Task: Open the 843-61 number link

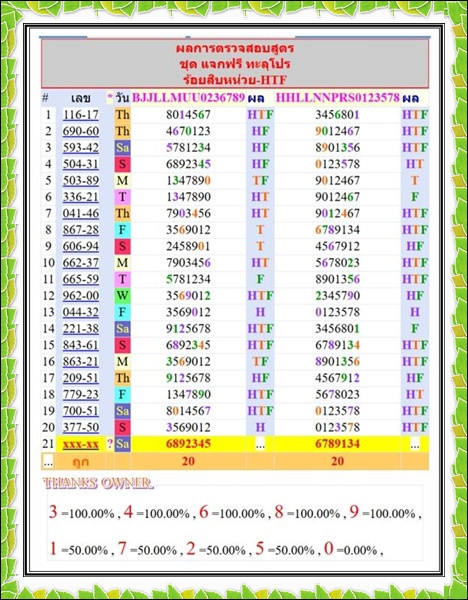Action: pyautogui.click(x=81, y=345)
